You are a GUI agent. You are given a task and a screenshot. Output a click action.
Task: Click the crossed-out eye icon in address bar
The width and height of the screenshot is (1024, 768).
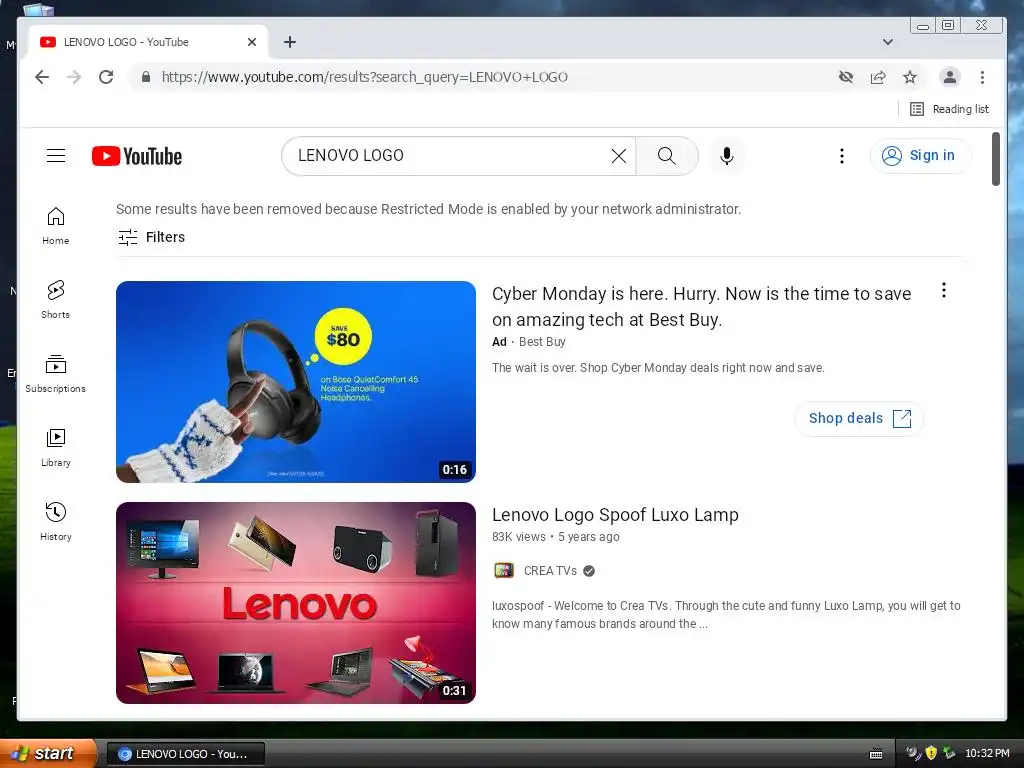point(846,77)
